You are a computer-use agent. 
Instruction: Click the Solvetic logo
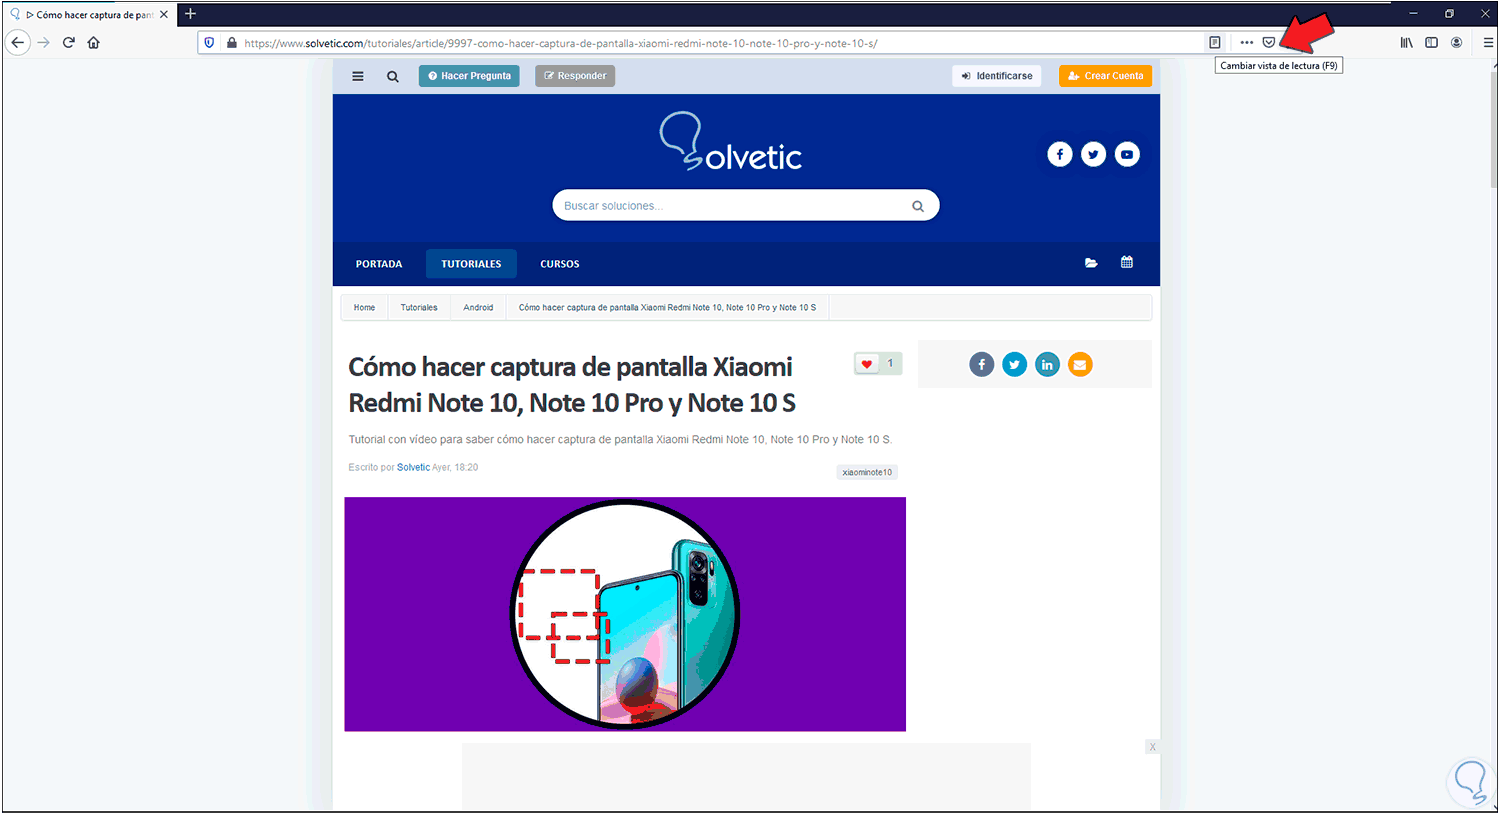[x=731, y=142]
